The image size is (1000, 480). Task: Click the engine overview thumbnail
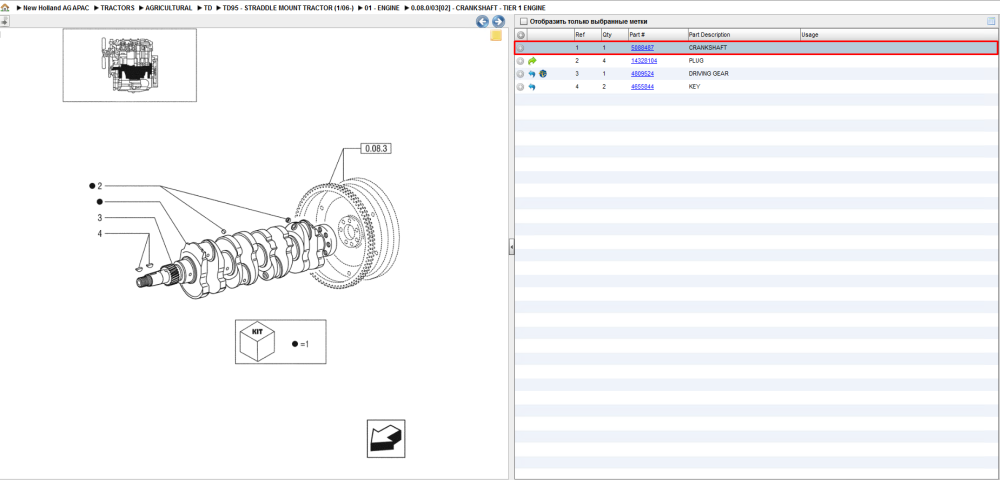[x=129, y=65]
